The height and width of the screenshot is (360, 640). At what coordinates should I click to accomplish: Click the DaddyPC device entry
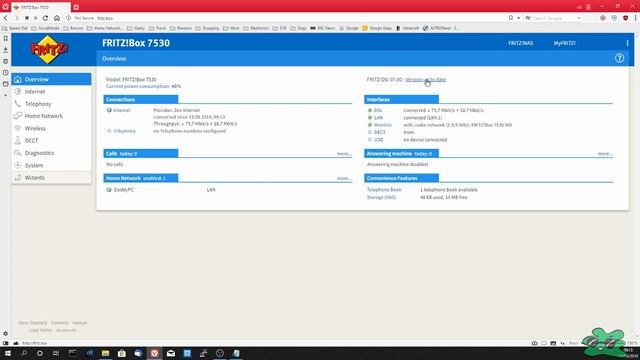click(x=124, y=190)
